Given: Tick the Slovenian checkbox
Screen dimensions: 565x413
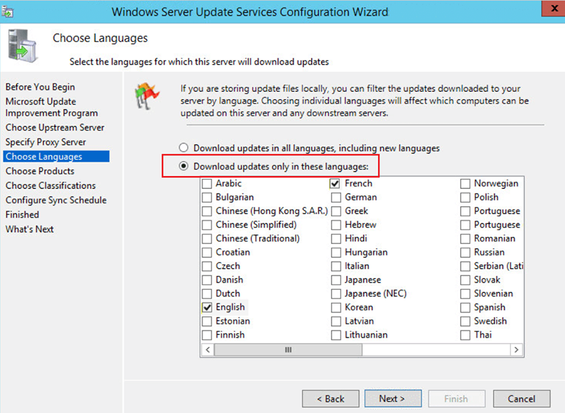Looking at the screenshot, I should pos(465,294).
